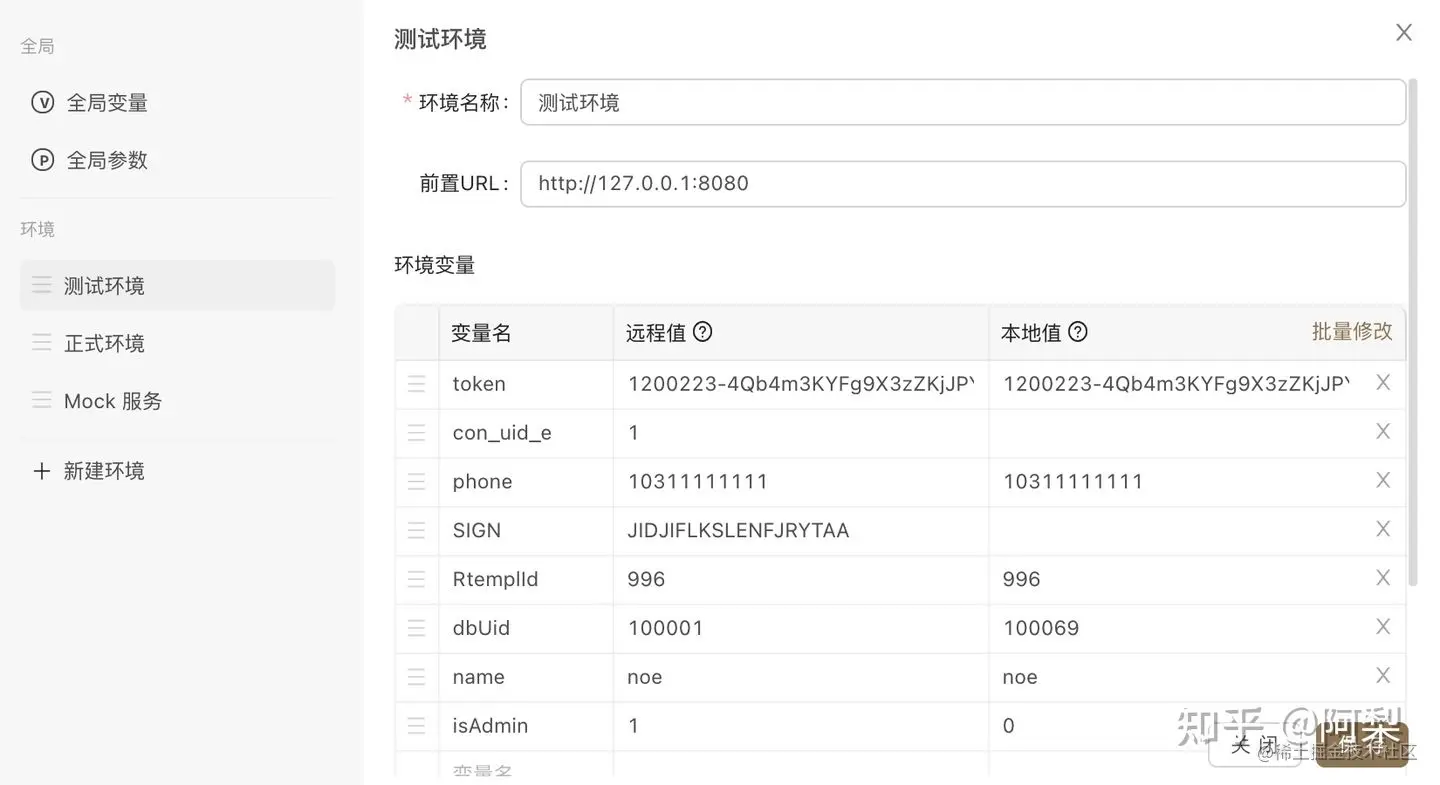The height and width of the screenshot is (785, 1440).
Task: Delete the token variable row
Action: (x=1383, y=382)
